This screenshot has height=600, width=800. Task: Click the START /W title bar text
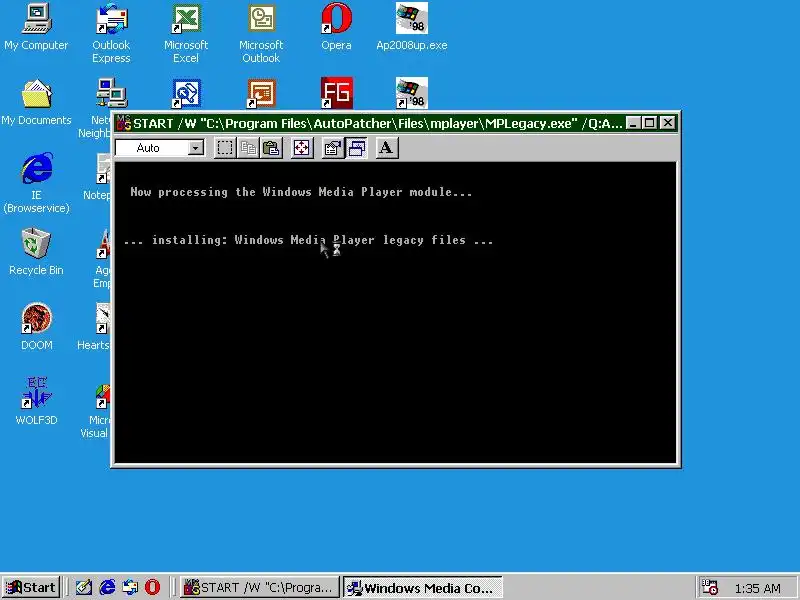[x=378, y=123]
